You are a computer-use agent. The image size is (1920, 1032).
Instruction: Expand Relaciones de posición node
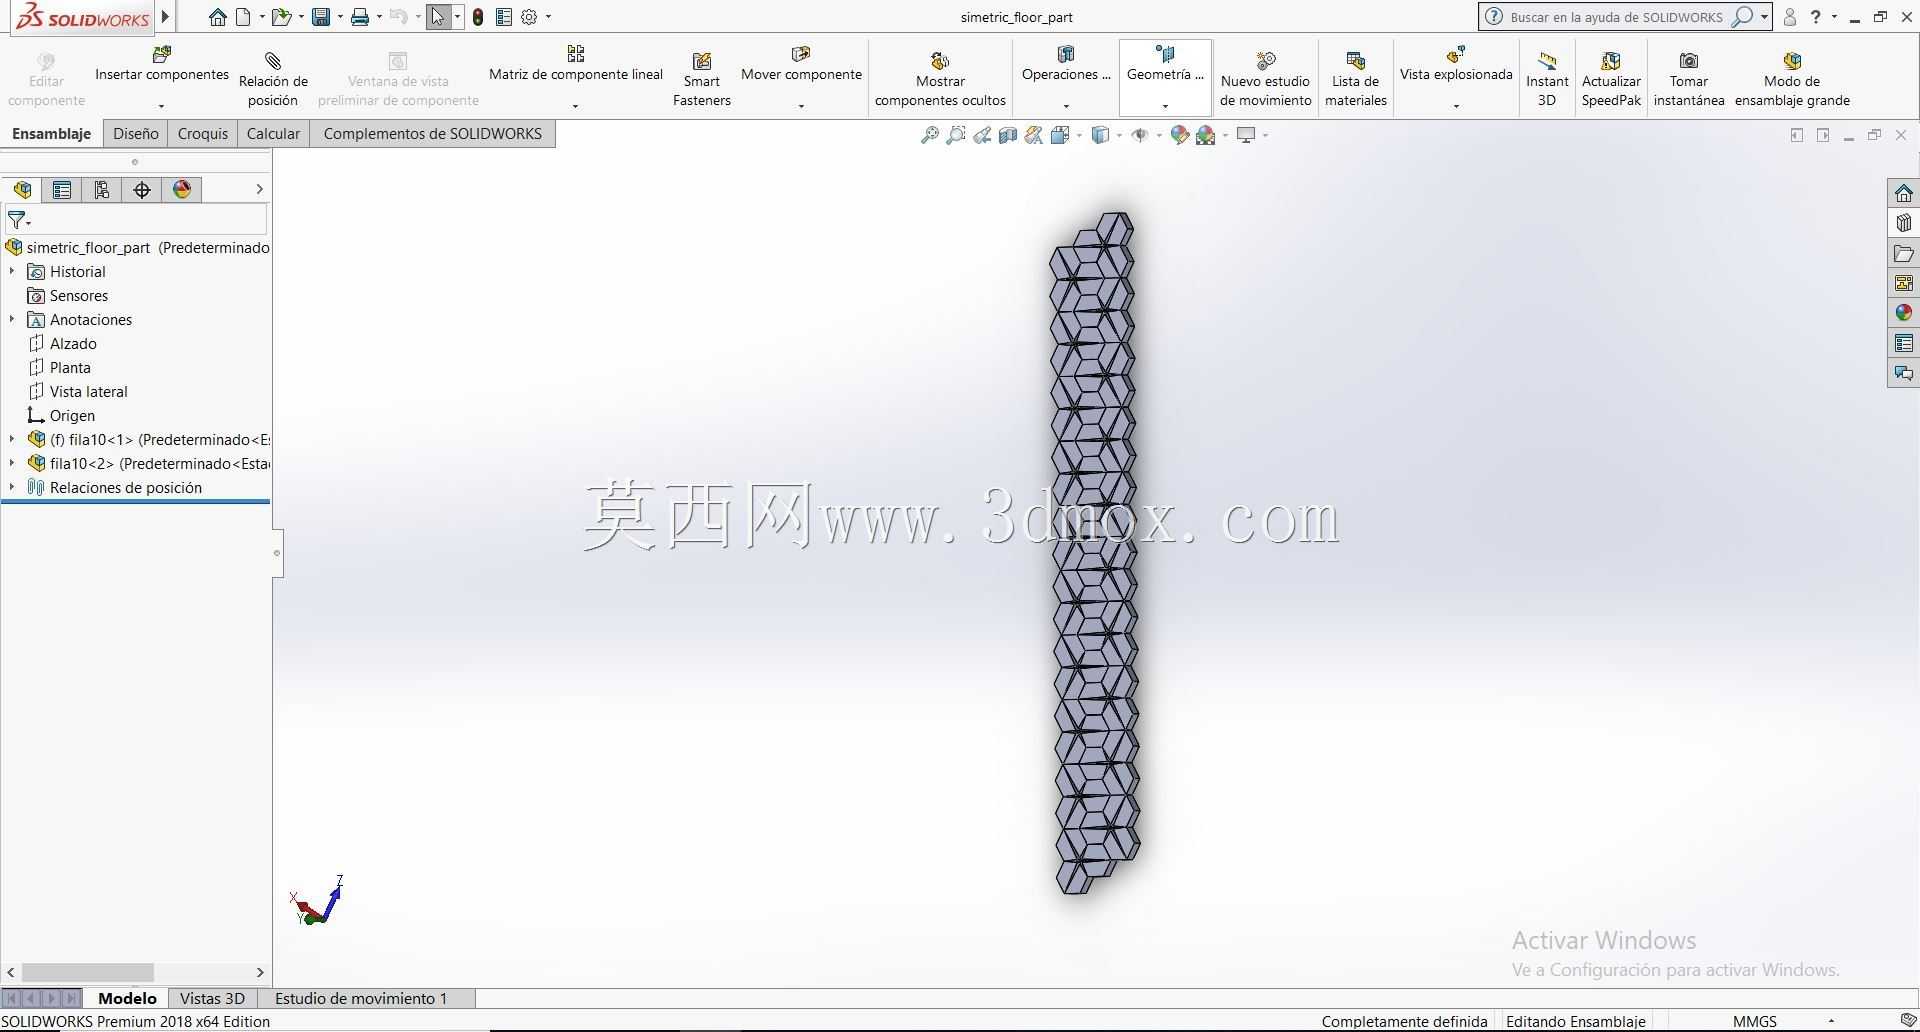click(12, 487)
